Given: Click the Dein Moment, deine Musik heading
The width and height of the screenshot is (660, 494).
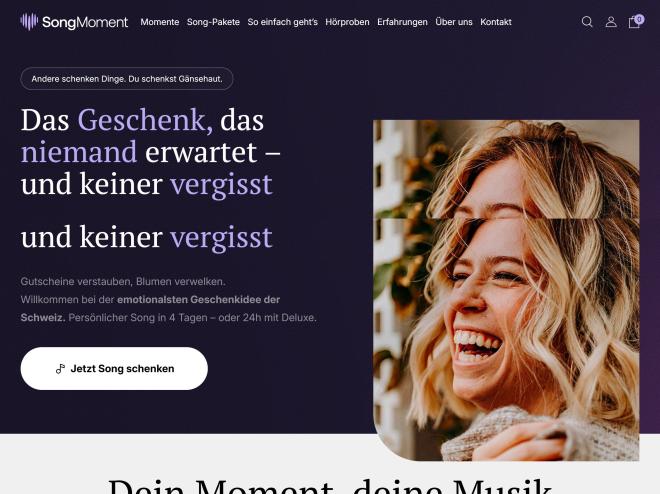Looking at the screenshot, I should point(330,486).
